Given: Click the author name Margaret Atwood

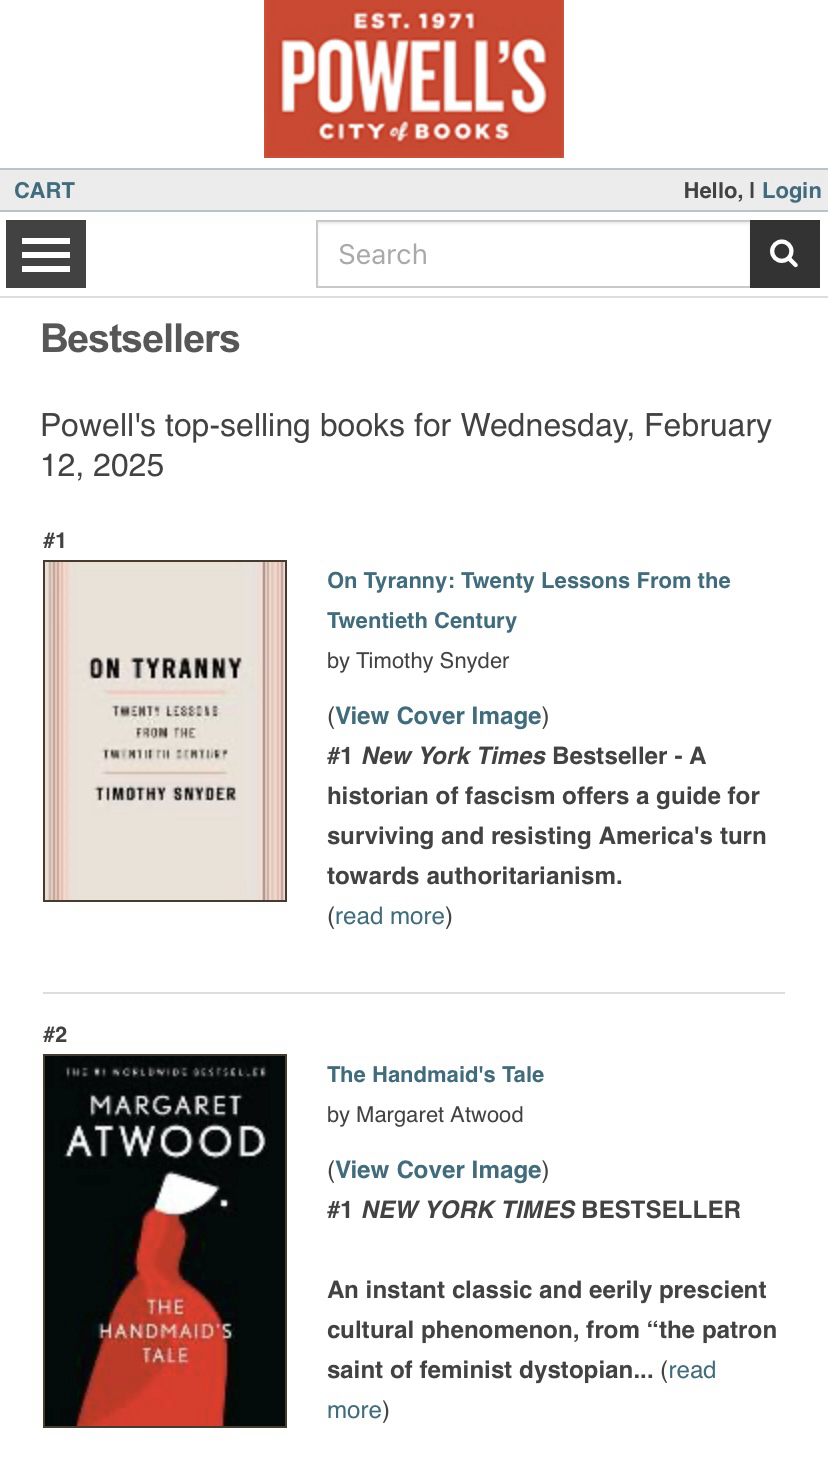Looking at the screenshot, I should 440,1115.
